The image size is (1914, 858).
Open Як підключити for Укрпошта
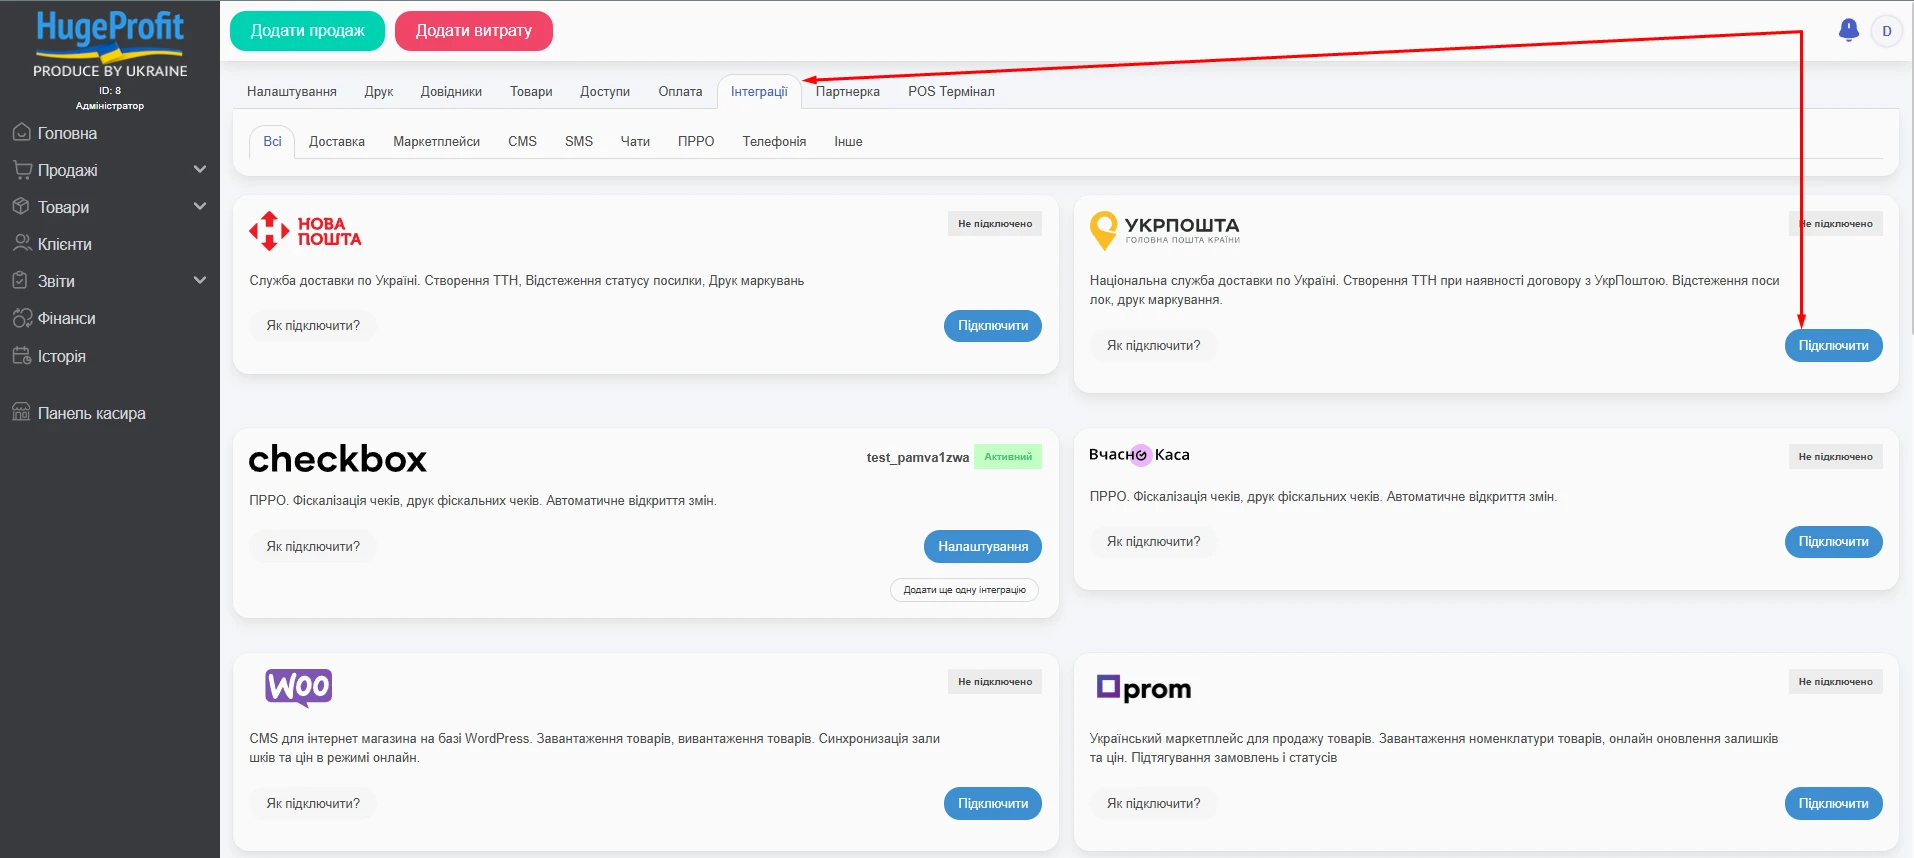[1153, 345]
